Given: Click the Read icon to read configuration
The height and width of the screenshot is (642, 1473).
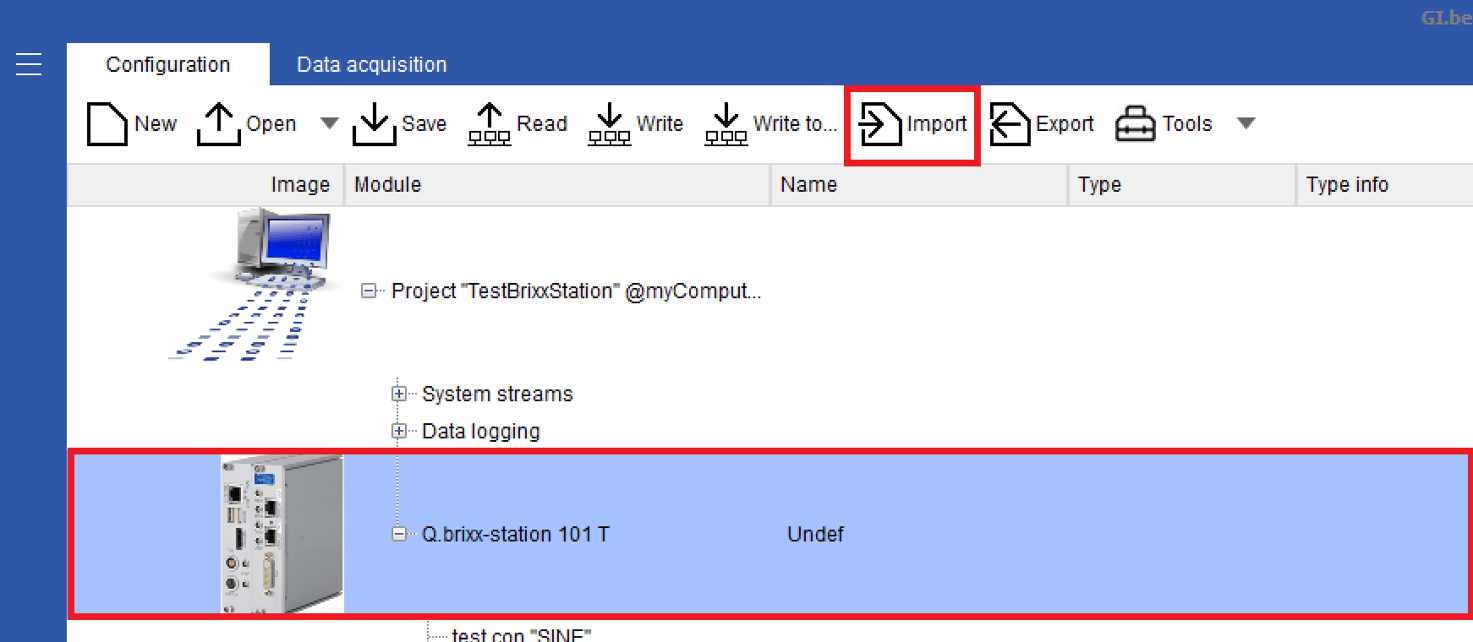Looking at the screenshot, I should coord(488,122).
